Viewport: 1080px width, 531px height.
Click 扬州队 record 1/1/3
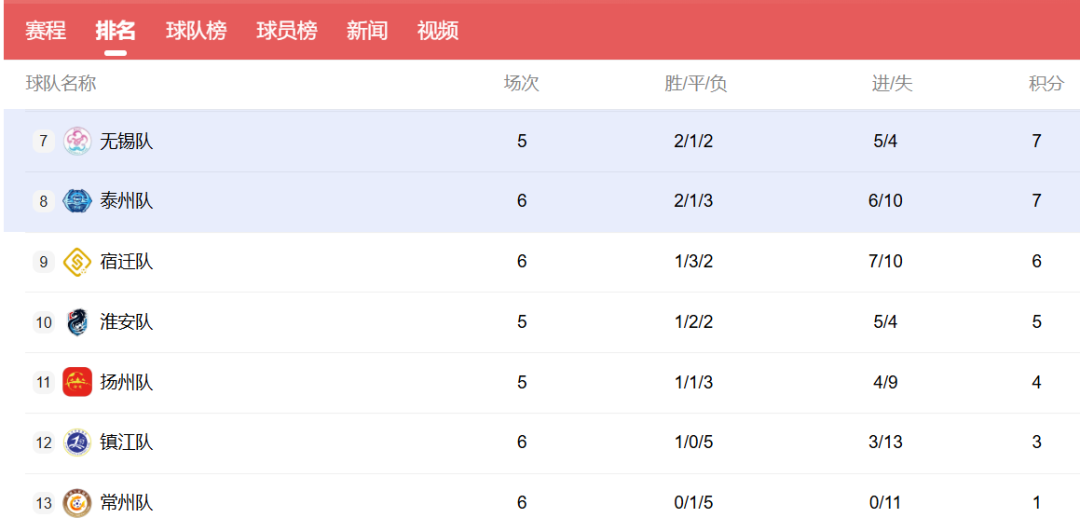point(693,382)
